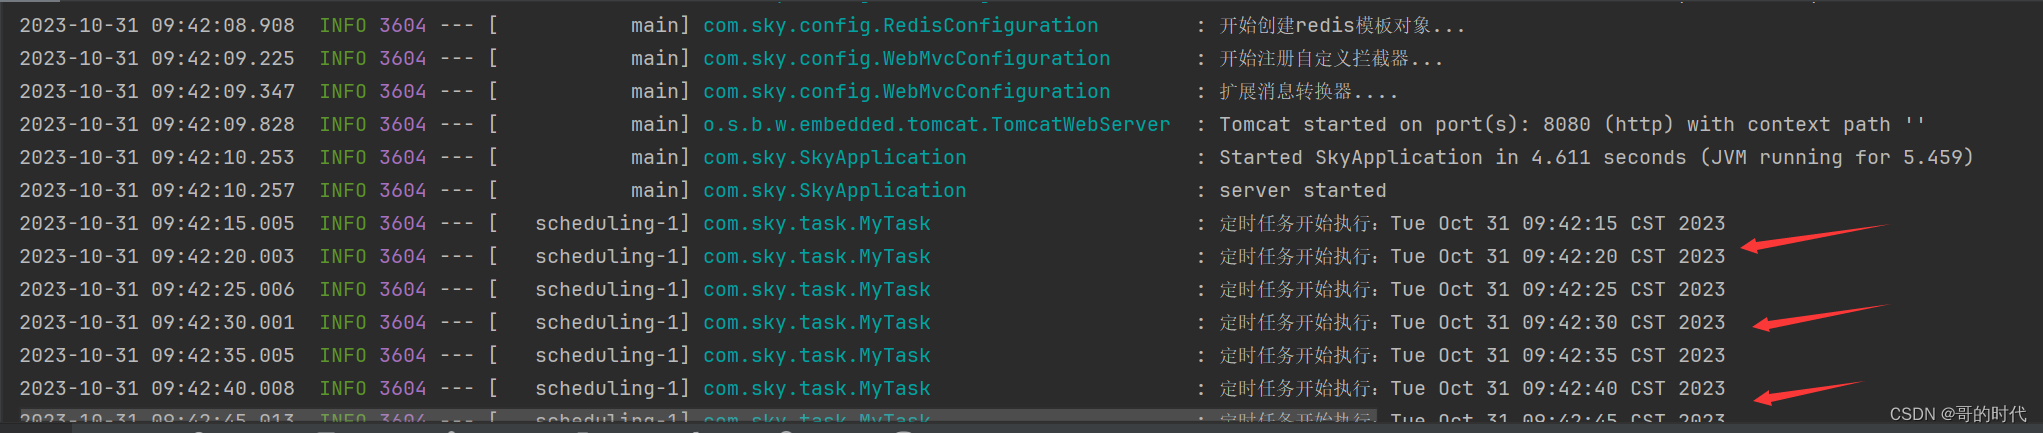This screenshot has height=433, width=2043.
Task: Click MyTask logger on the 09:42:15.005 line
Action: pos(816,224)
